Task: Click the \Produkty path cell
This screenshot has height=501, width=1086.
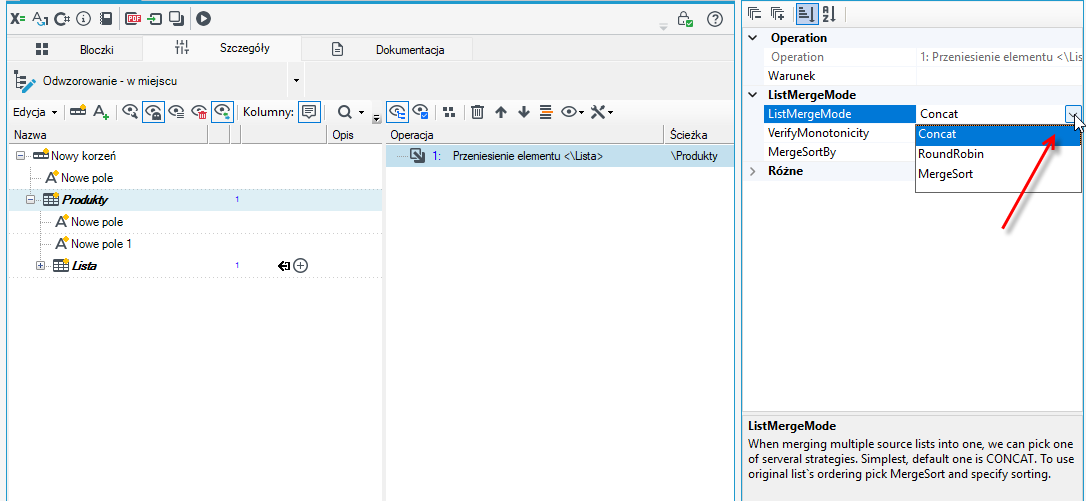Action: pos(693,156)
